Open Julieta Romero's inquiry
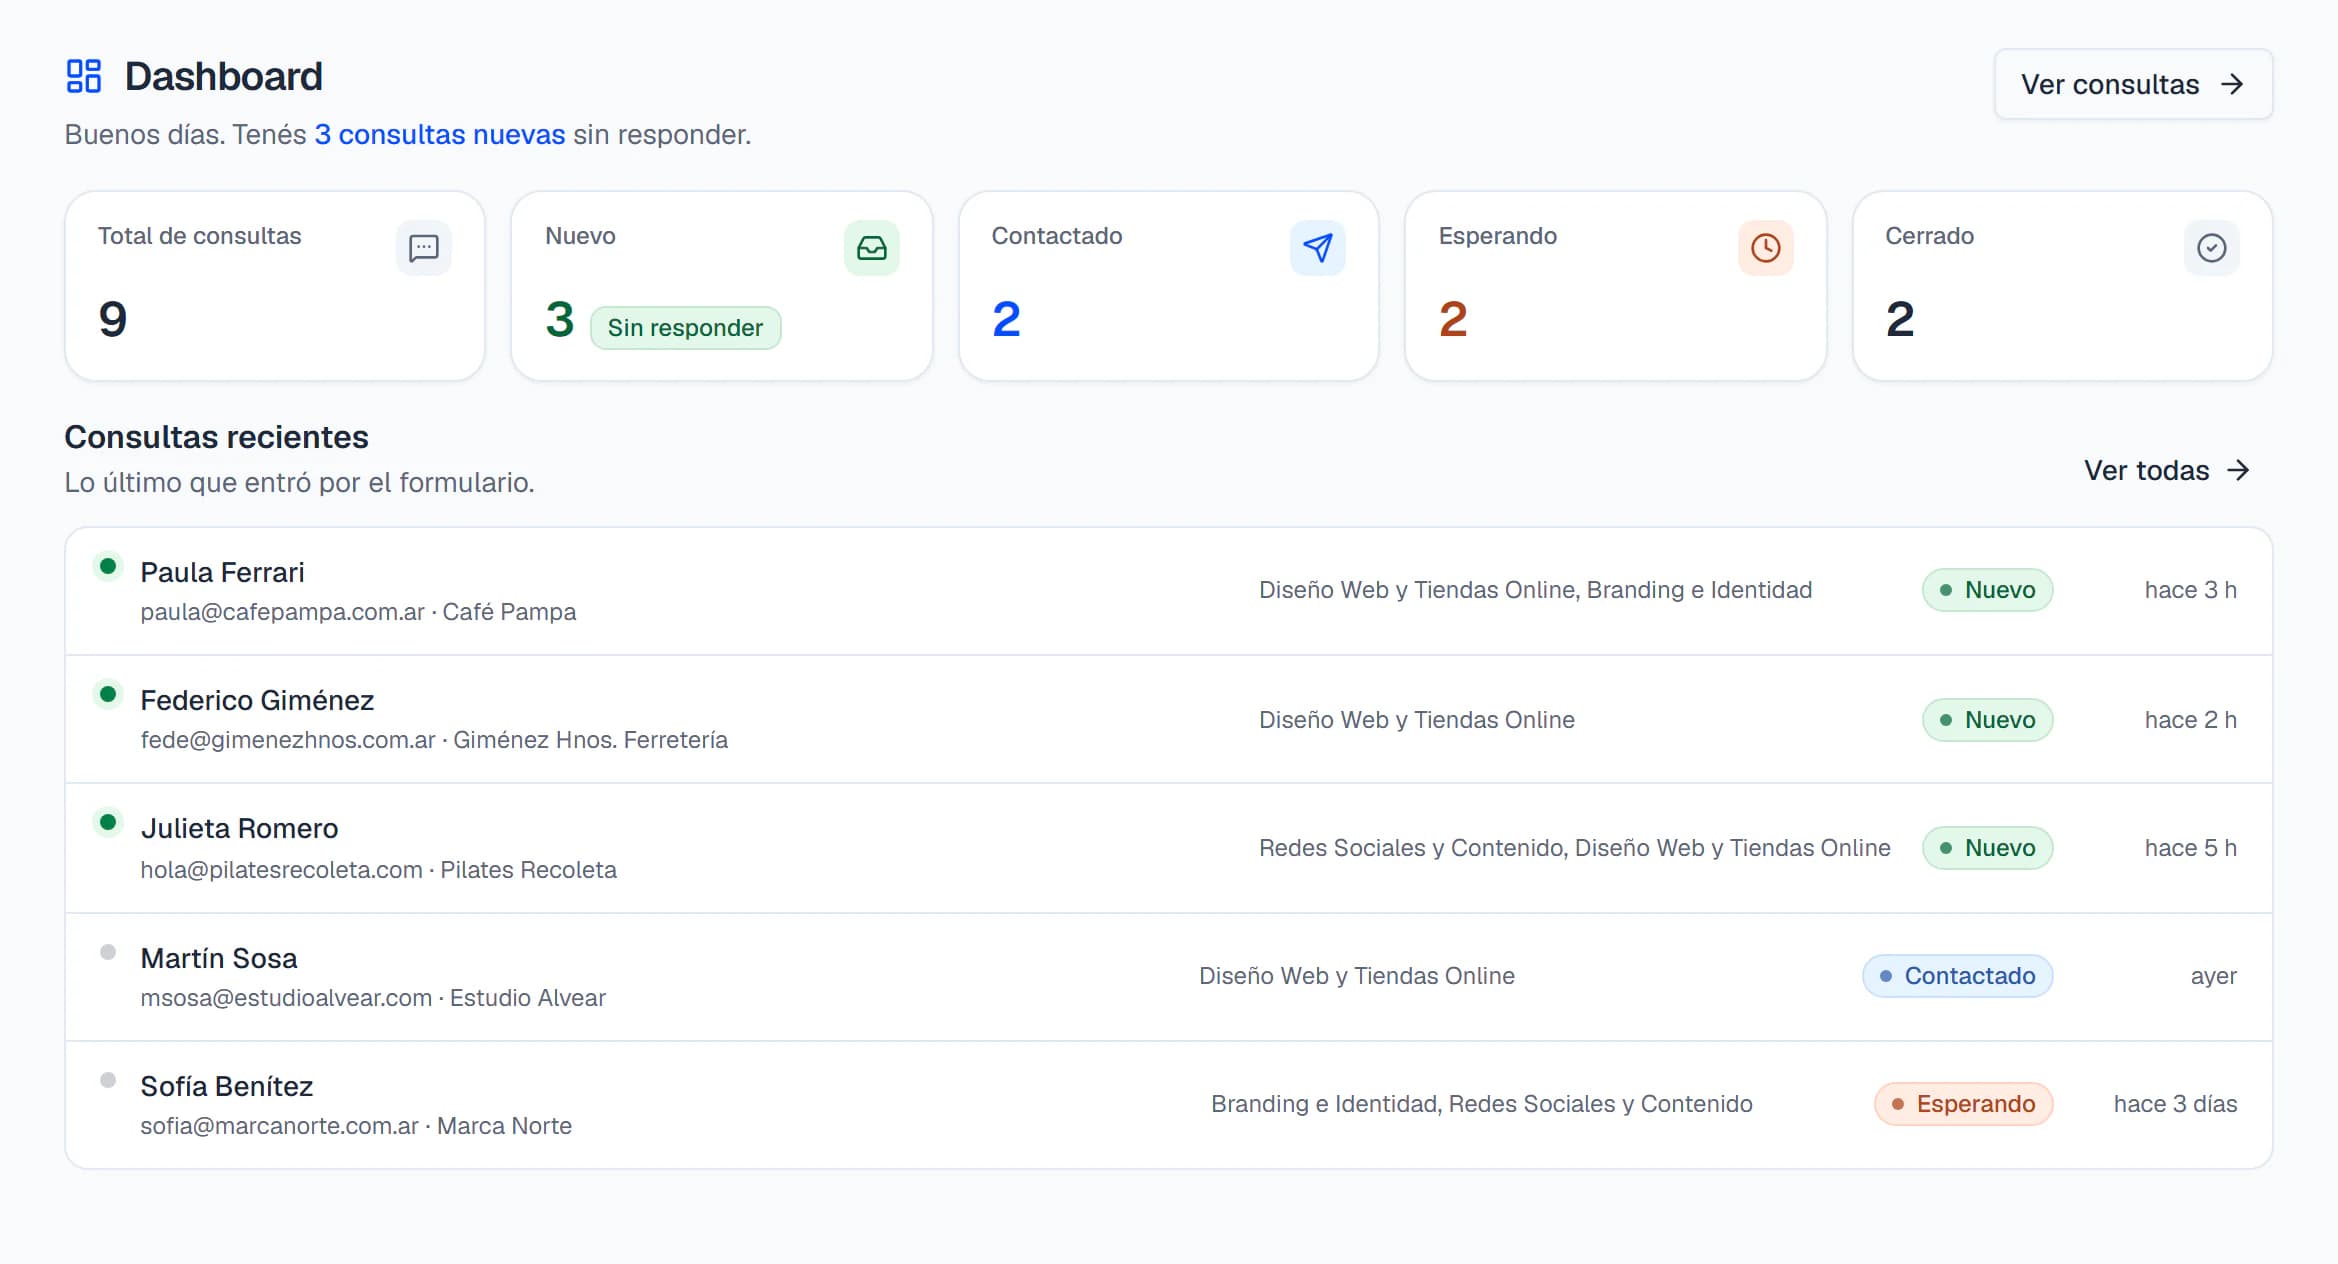 click(1169, 848)
